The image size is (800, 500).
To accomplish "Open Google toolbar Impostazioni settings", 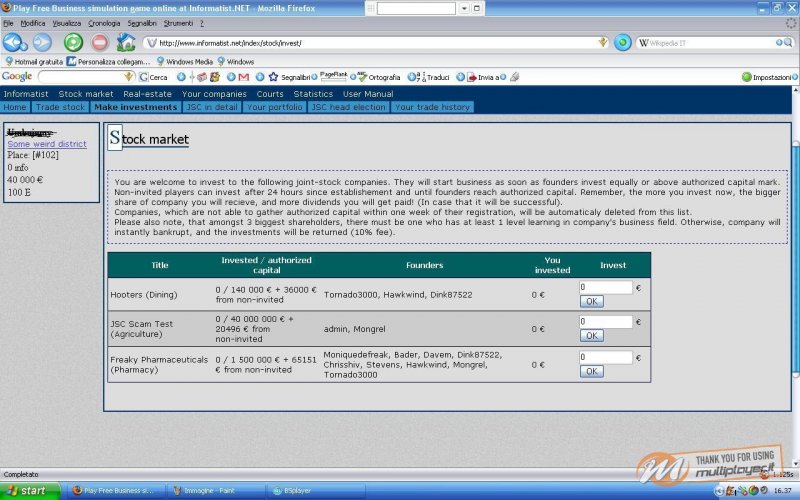I will point(766,77).
